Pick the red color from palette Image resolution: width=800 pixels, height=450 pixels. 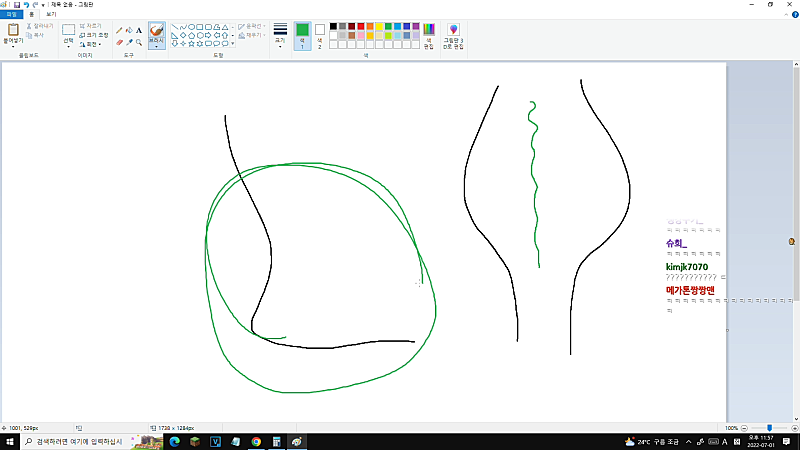pyautogui.click(x=361, y=26)
